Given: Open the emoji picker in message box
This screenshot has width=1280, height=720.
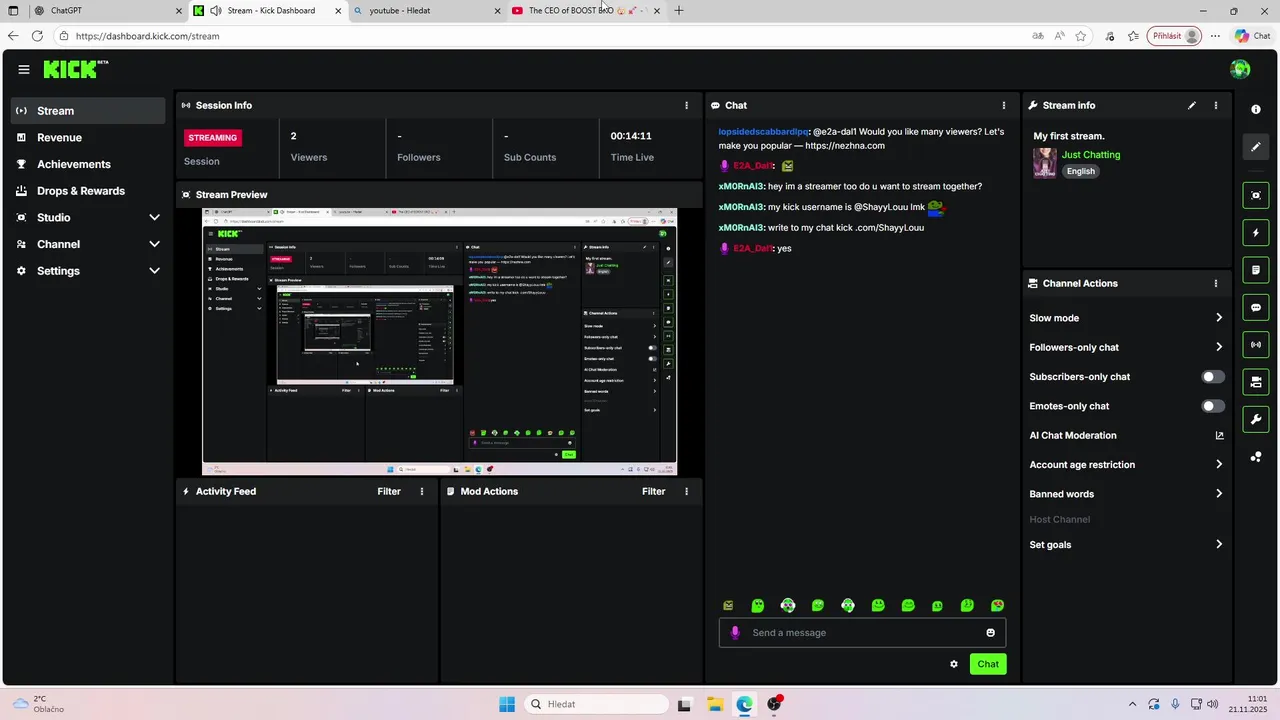Looking at the screenshot, I should point(991,632).
